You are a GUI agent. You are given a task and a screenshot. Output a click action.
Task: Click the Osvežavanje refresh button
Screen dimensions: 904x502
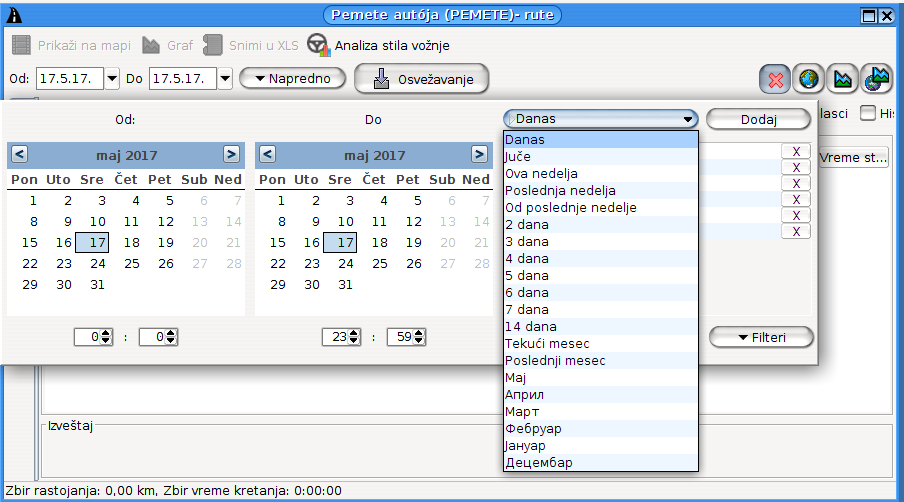pos(421,78)
